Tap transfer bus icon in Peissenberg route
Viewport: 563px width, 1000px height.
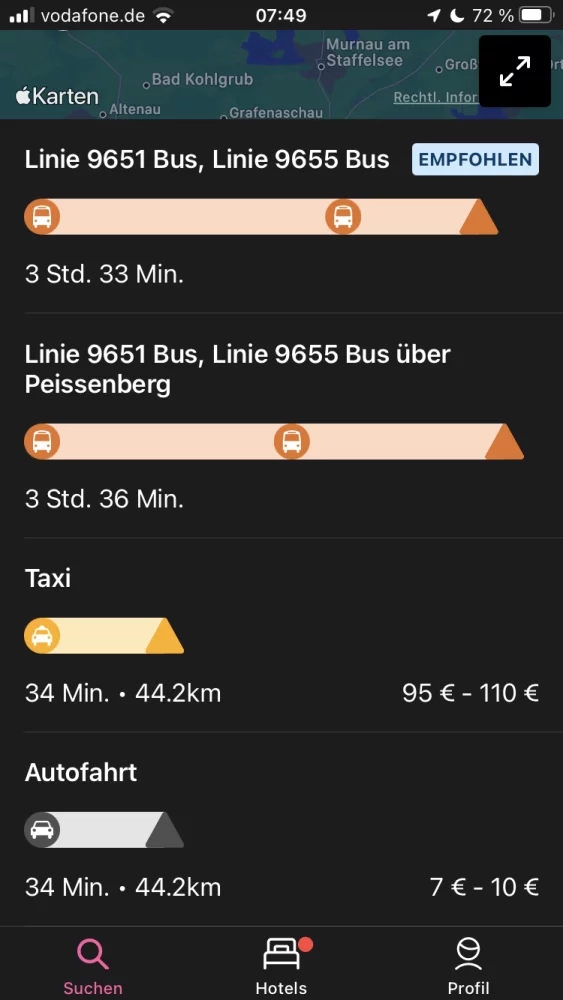coord(292,441)
